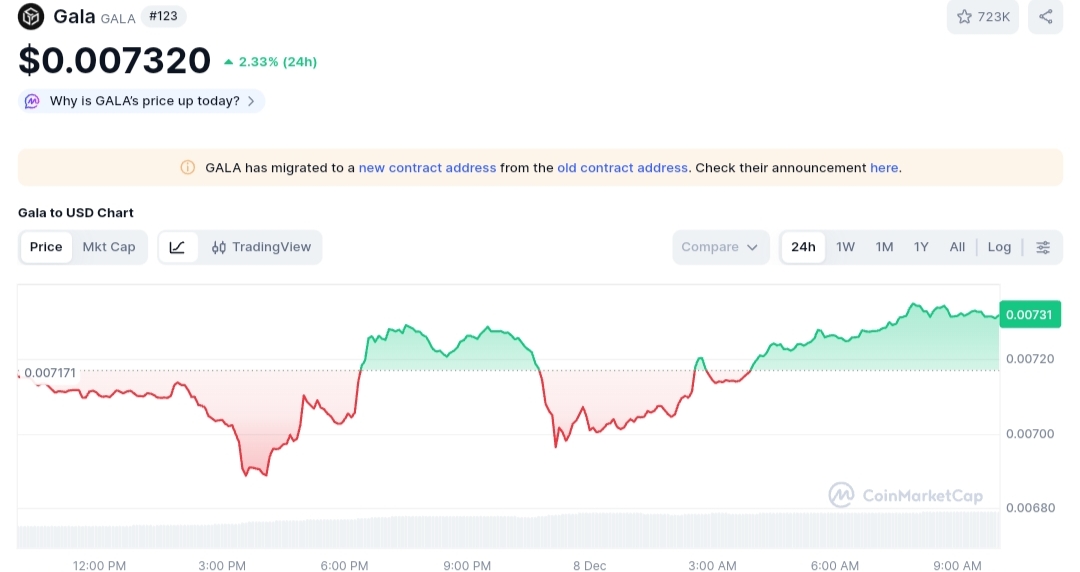Open the old contract address link

point(623,167)
